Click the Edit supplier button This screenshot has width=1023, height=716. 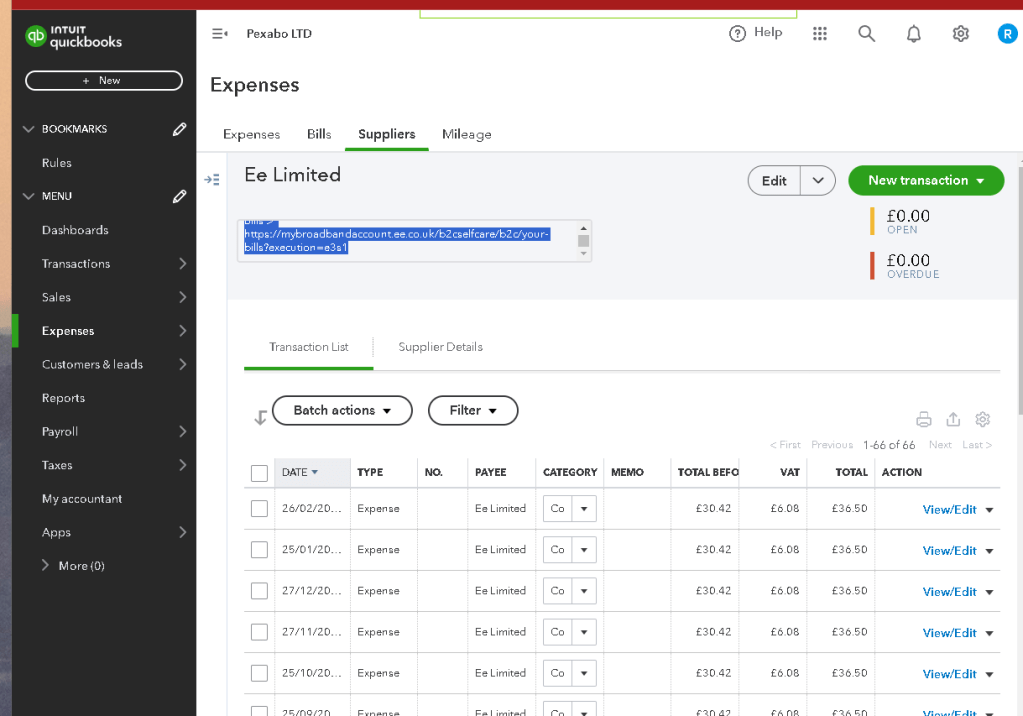(774, 181)
